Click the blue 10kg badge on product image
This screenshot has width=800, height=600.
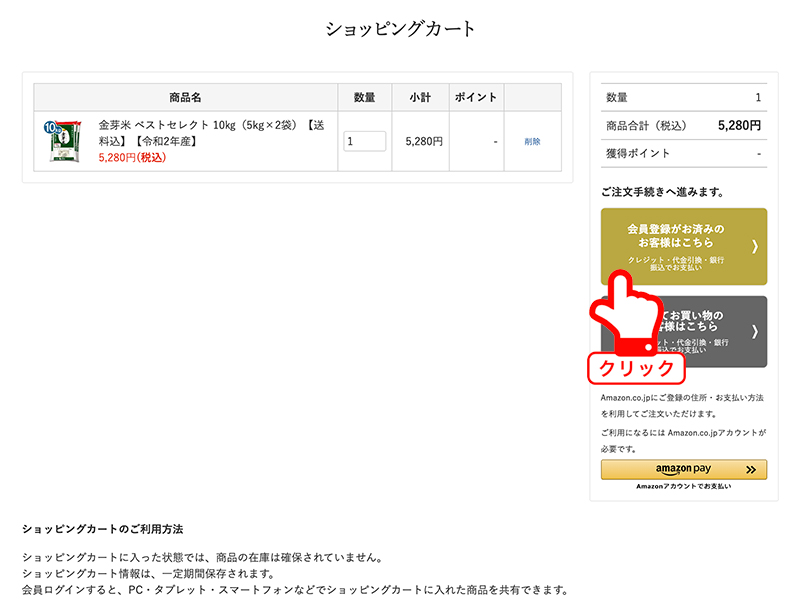[51, 127]
